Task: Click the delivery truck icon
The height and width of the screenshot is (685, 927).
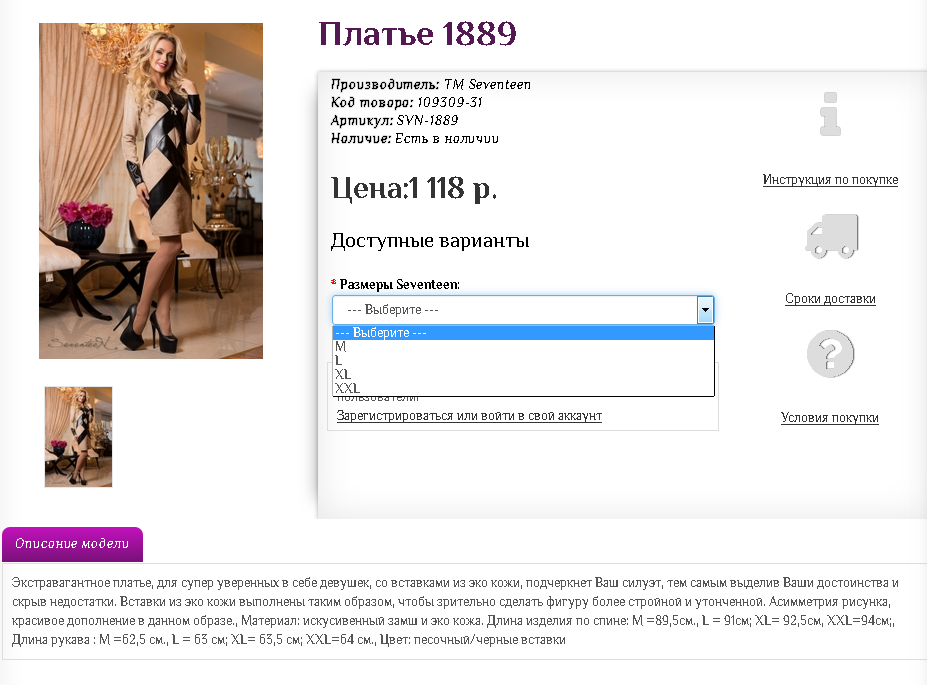Action: [x=832, y=236]
